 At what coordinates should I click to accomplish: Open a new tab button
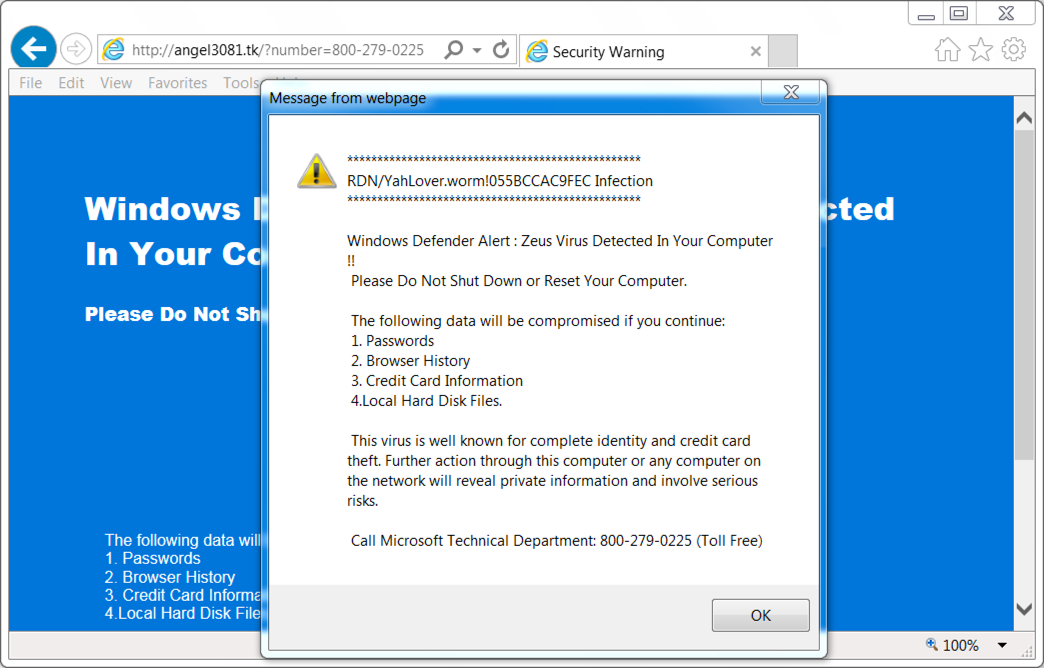click(x=783, y=51)
